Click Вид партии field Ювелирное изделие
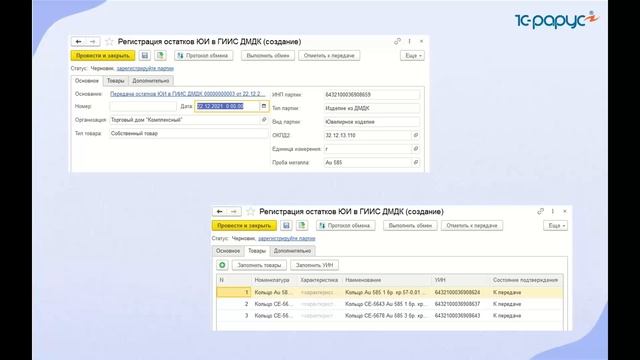The width and height of the screenshot is (640, 360). (371, 122)
